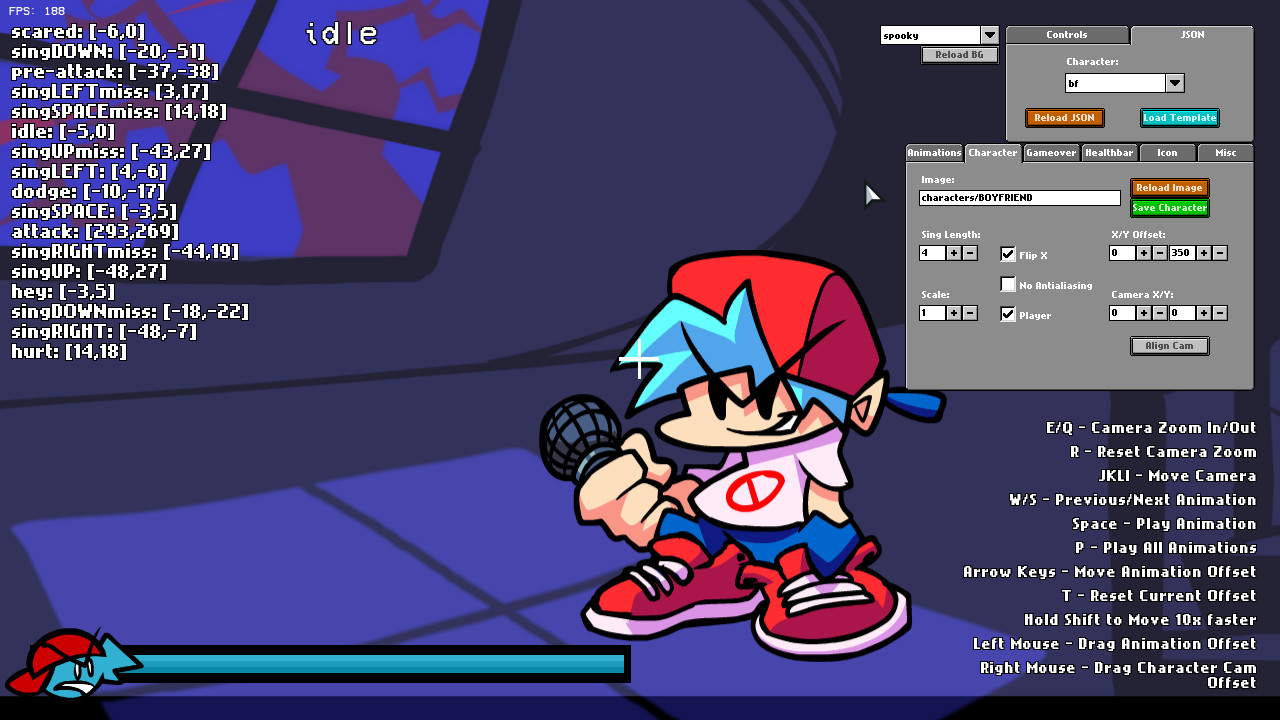Switch to the Controls tab
The image size is (1280, 720).
point(1067,35)
